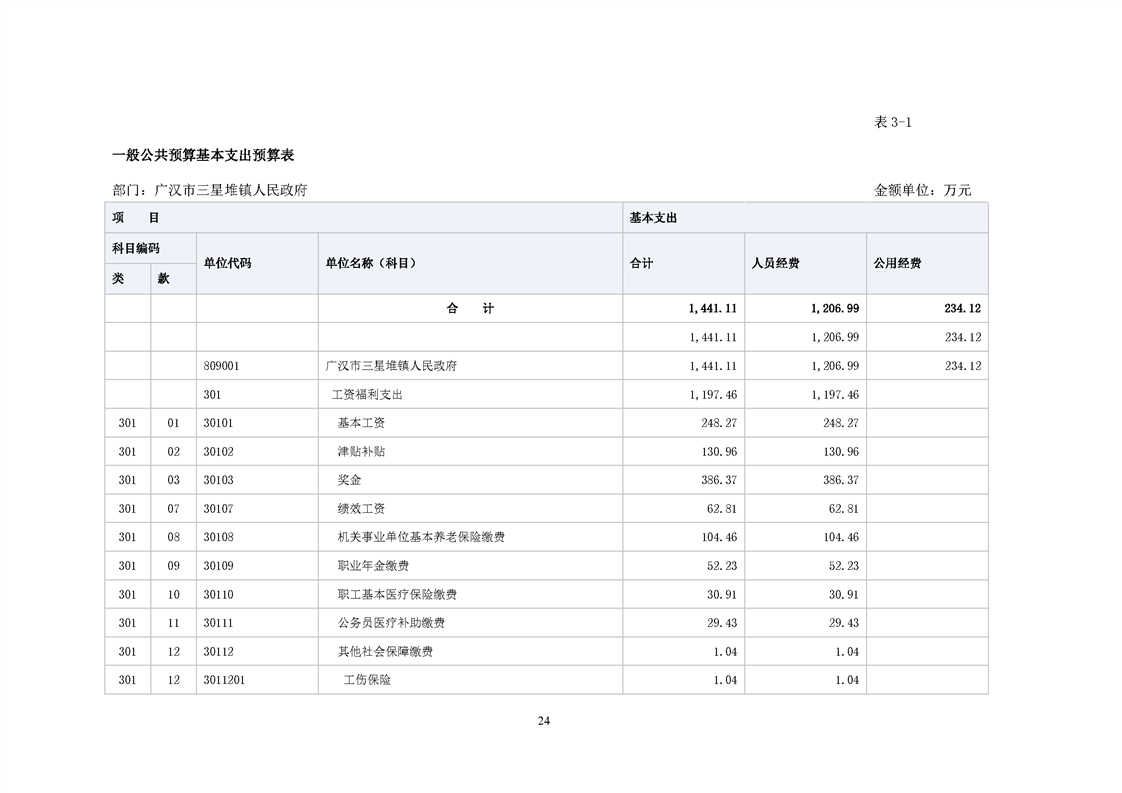Select the 单位代码 header cell
The height and width of the screenshot is (793, 1122).
pos(257,263)
